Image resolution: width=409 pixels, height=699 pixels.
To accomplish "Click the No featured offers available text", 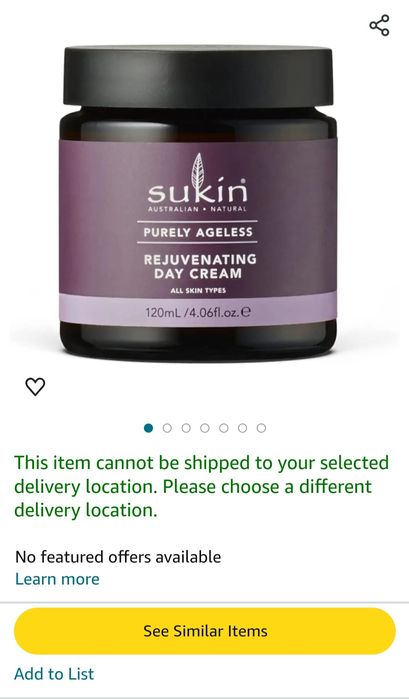I will (x=118, y=557).
